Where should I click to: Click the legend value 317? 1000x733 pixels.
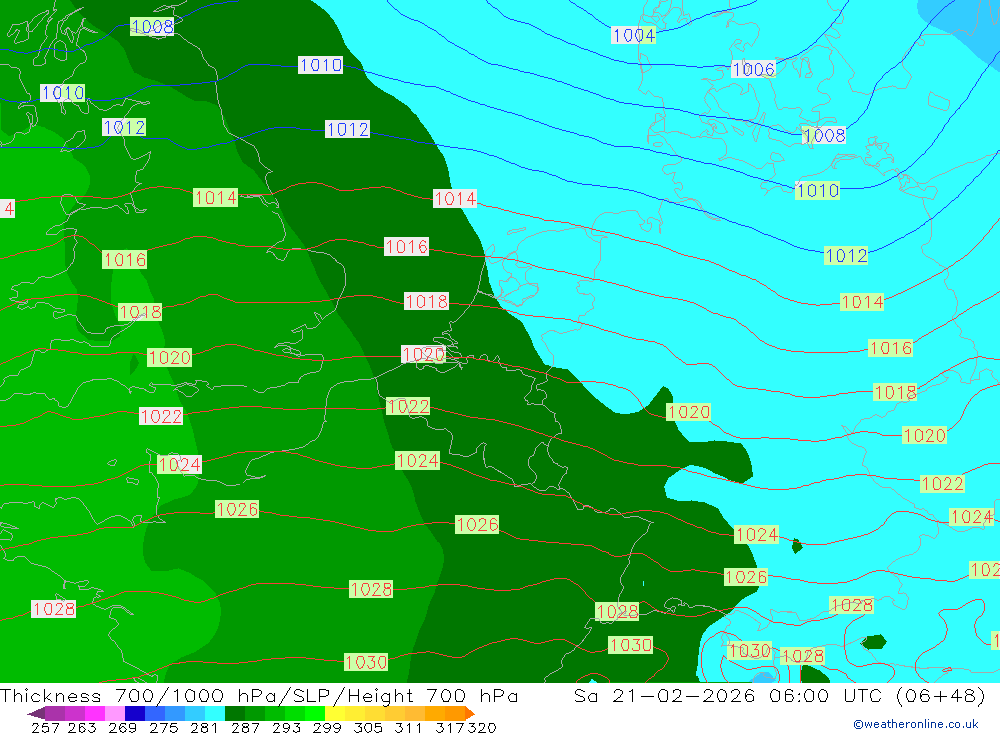tap(450, 727)
